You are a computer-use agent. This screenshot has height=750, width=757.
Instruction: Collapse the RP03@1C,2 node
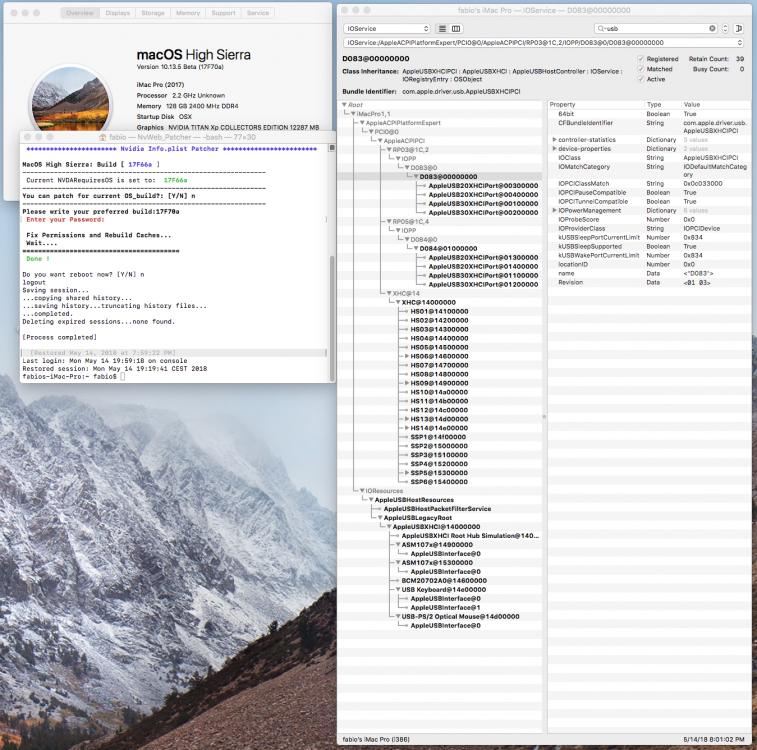point(389,150)
